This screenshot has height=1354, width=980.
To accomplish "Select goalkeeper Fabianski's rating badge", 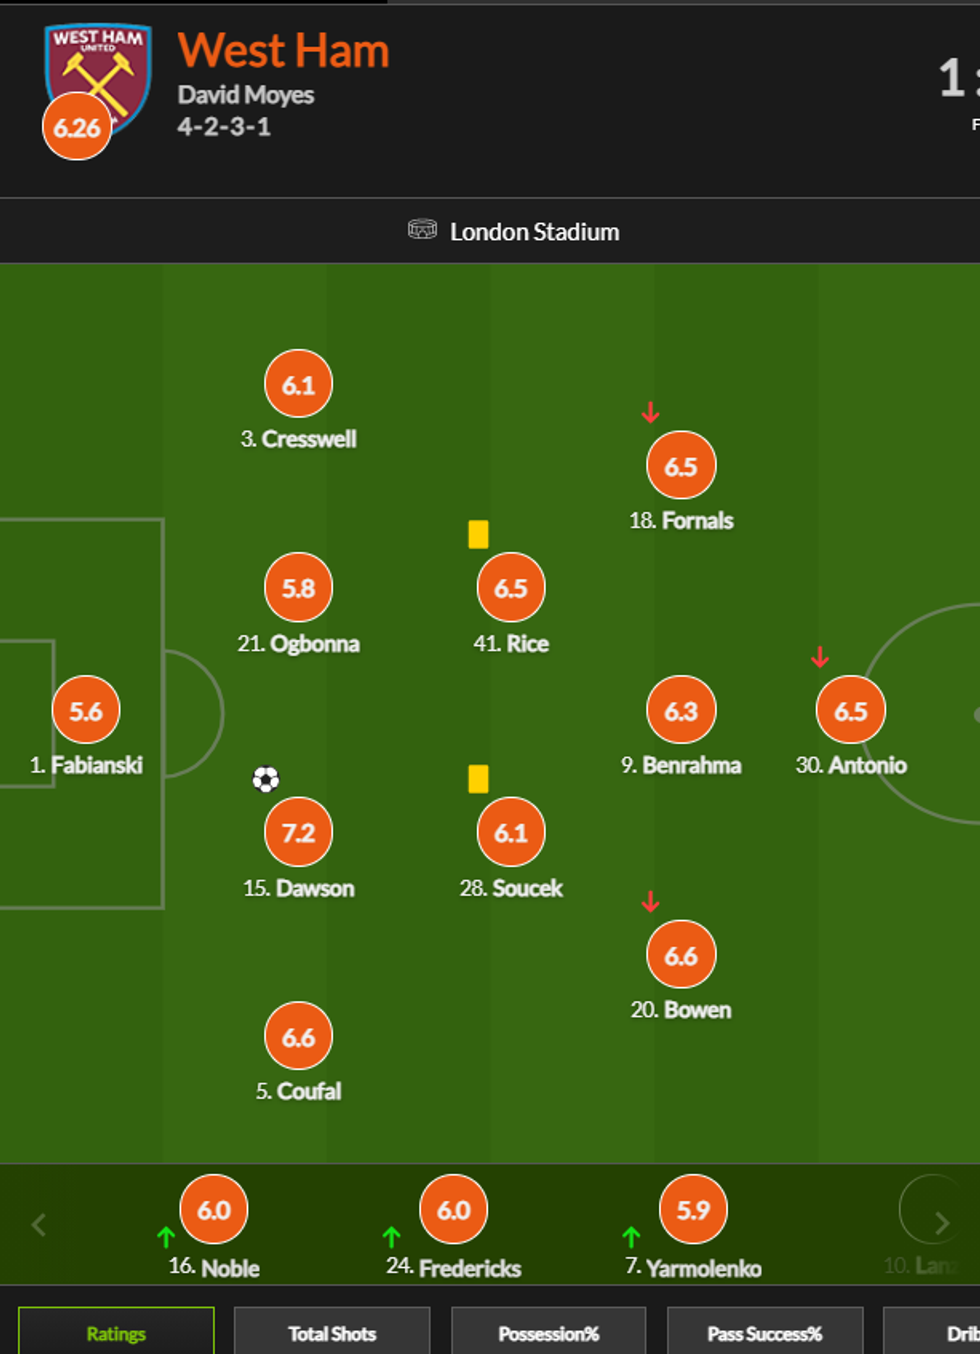I will pyautogui.click(x=86, y=710).
